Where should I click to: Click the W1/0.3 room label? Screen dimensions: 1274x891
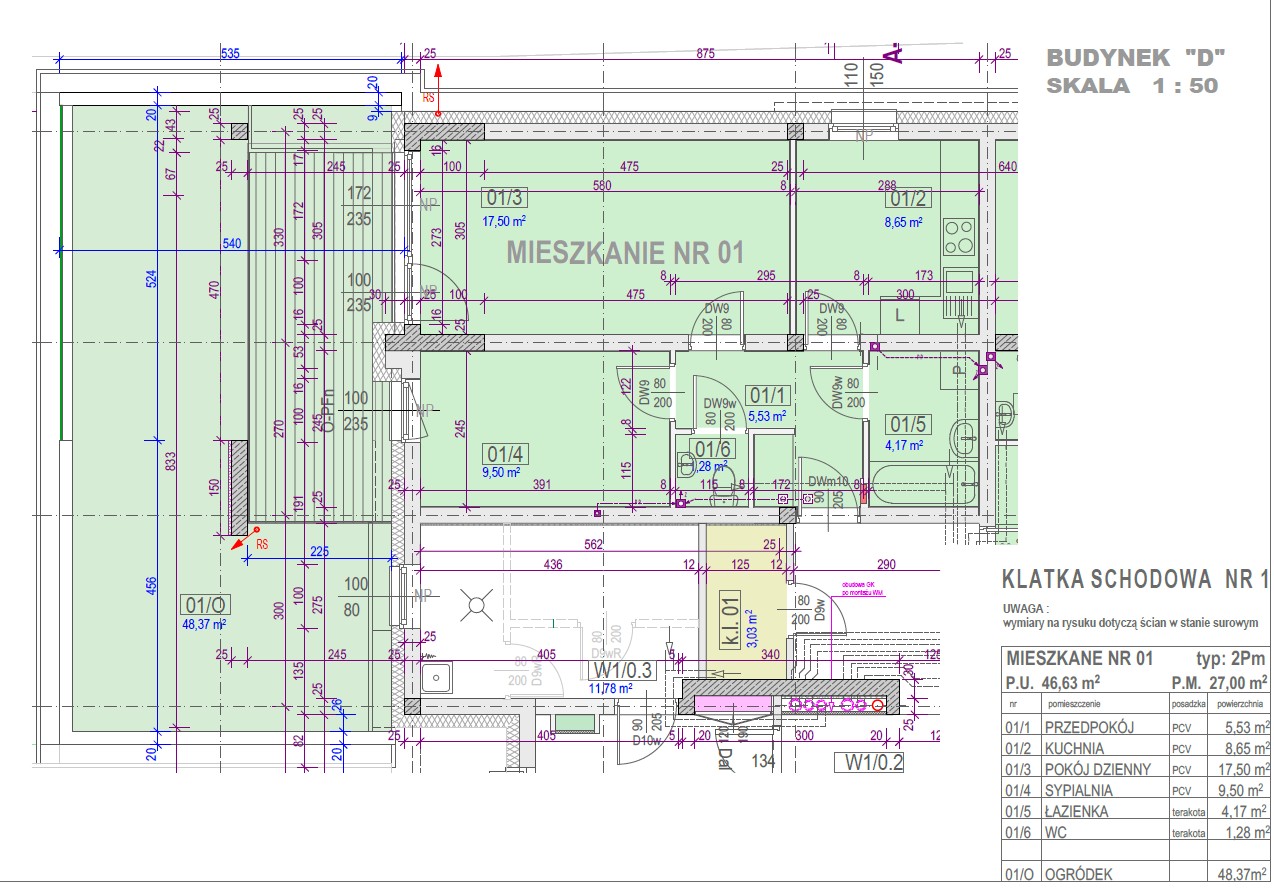pos(624,670)
